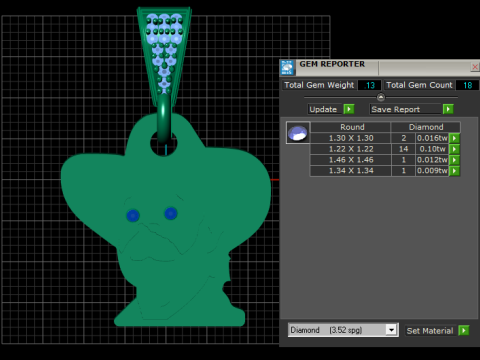The image size is (480, 360).
Task: Click the Total Gem Weight value field
Action: pyautogui.click(x=369, y=85)
